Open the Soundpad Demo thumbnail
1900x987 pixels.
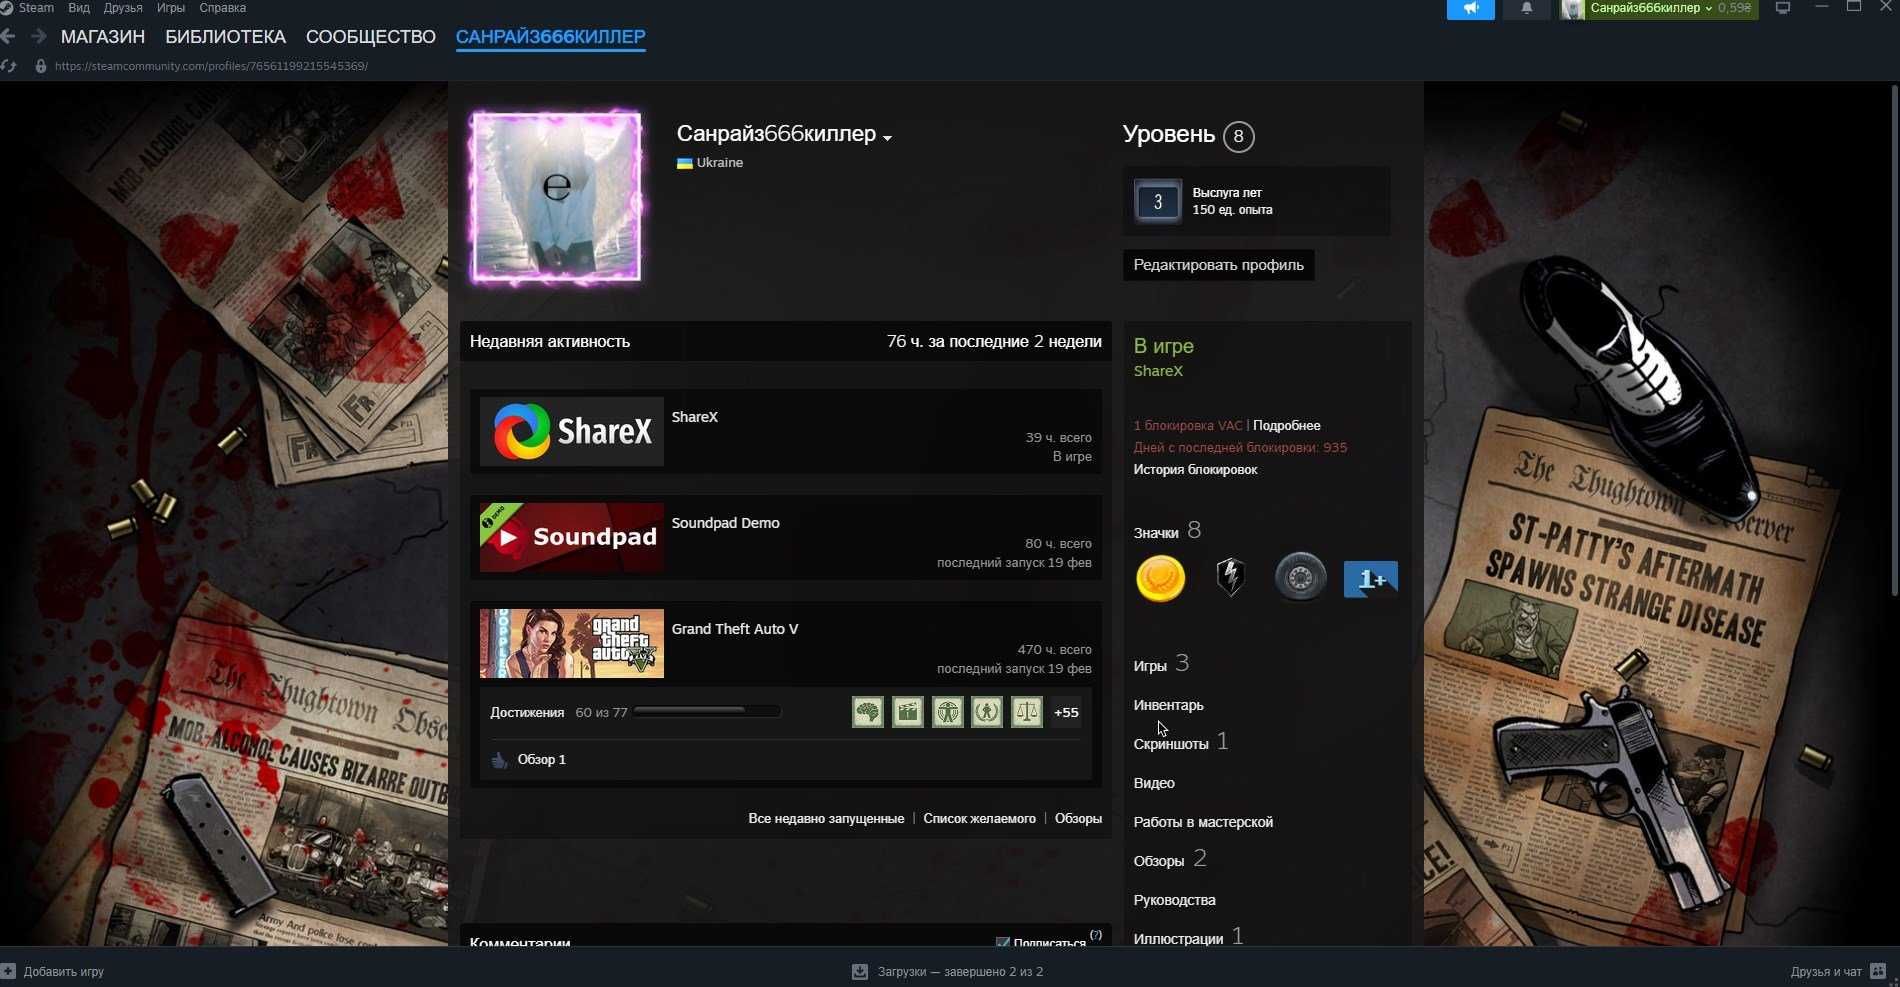[x=571, y=537]
